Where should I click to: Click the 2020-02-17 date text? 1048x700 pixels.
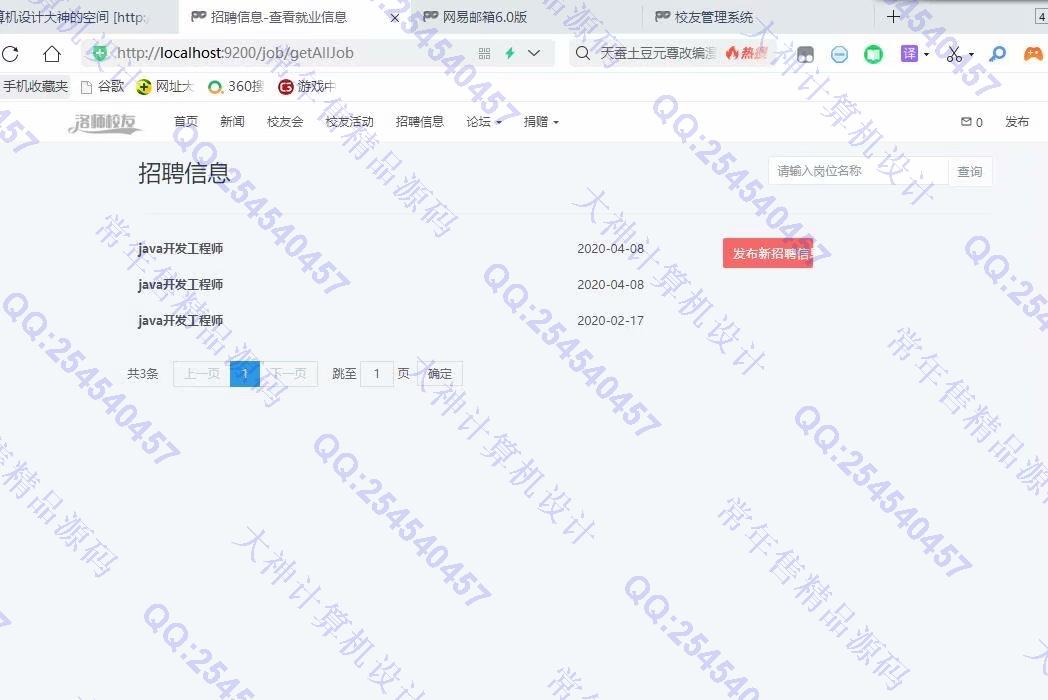[610, 321]
